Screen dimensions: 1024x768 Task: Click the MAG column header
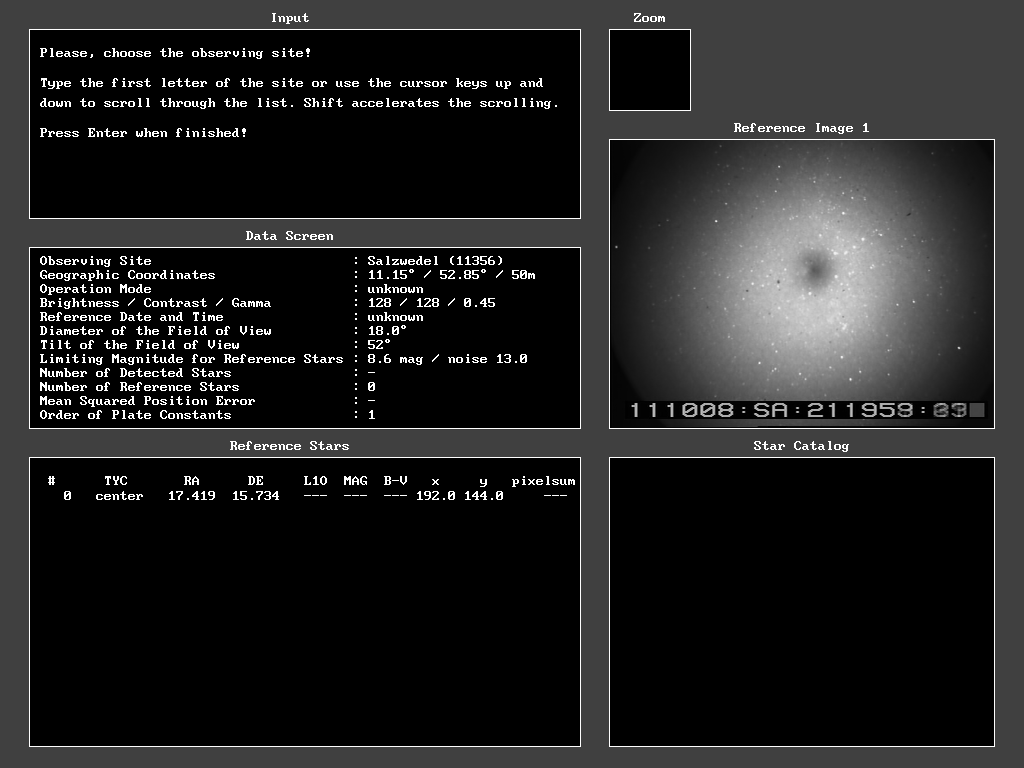point(355,481)
